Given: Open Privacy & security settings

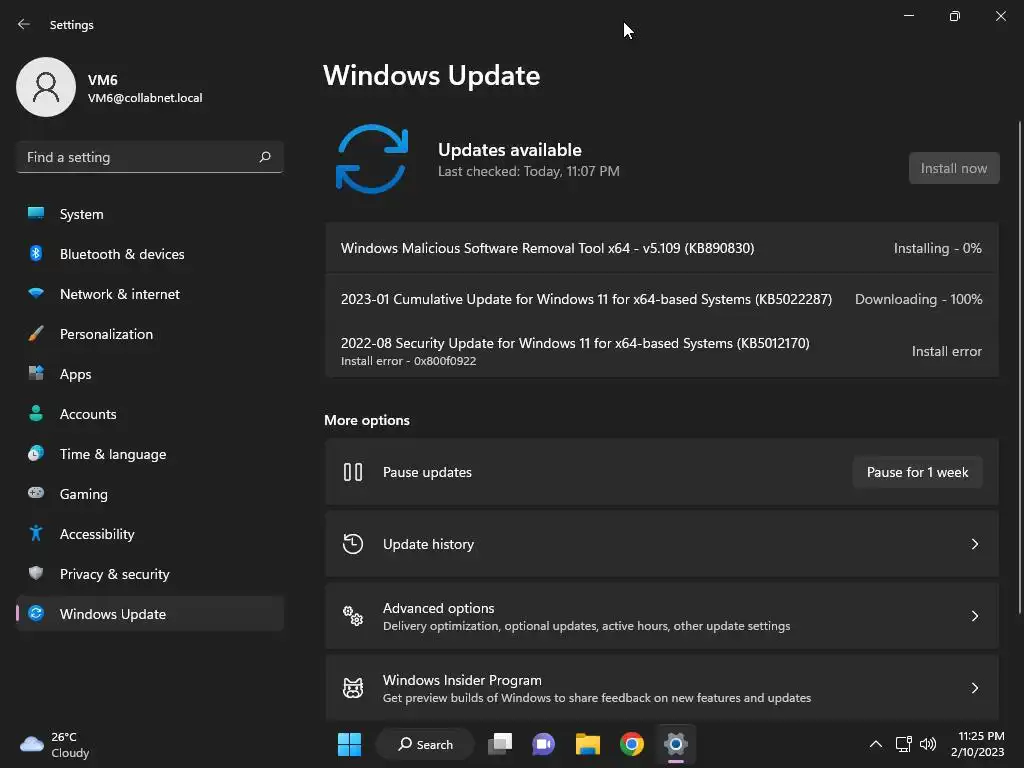Looking at the screenshot, I should 150,573.
